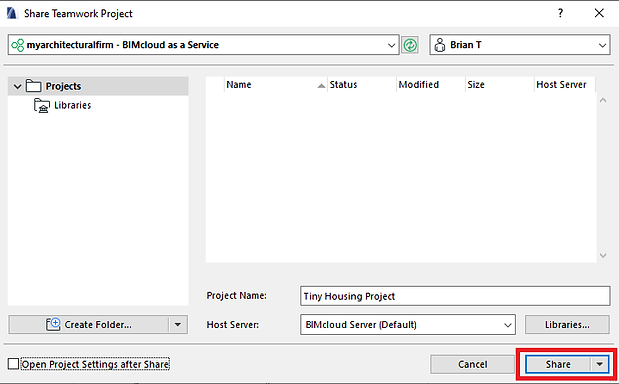This screenshot has width=619, height=384.
Task: Select the Libraries folder icon
Action: point(42,105)
